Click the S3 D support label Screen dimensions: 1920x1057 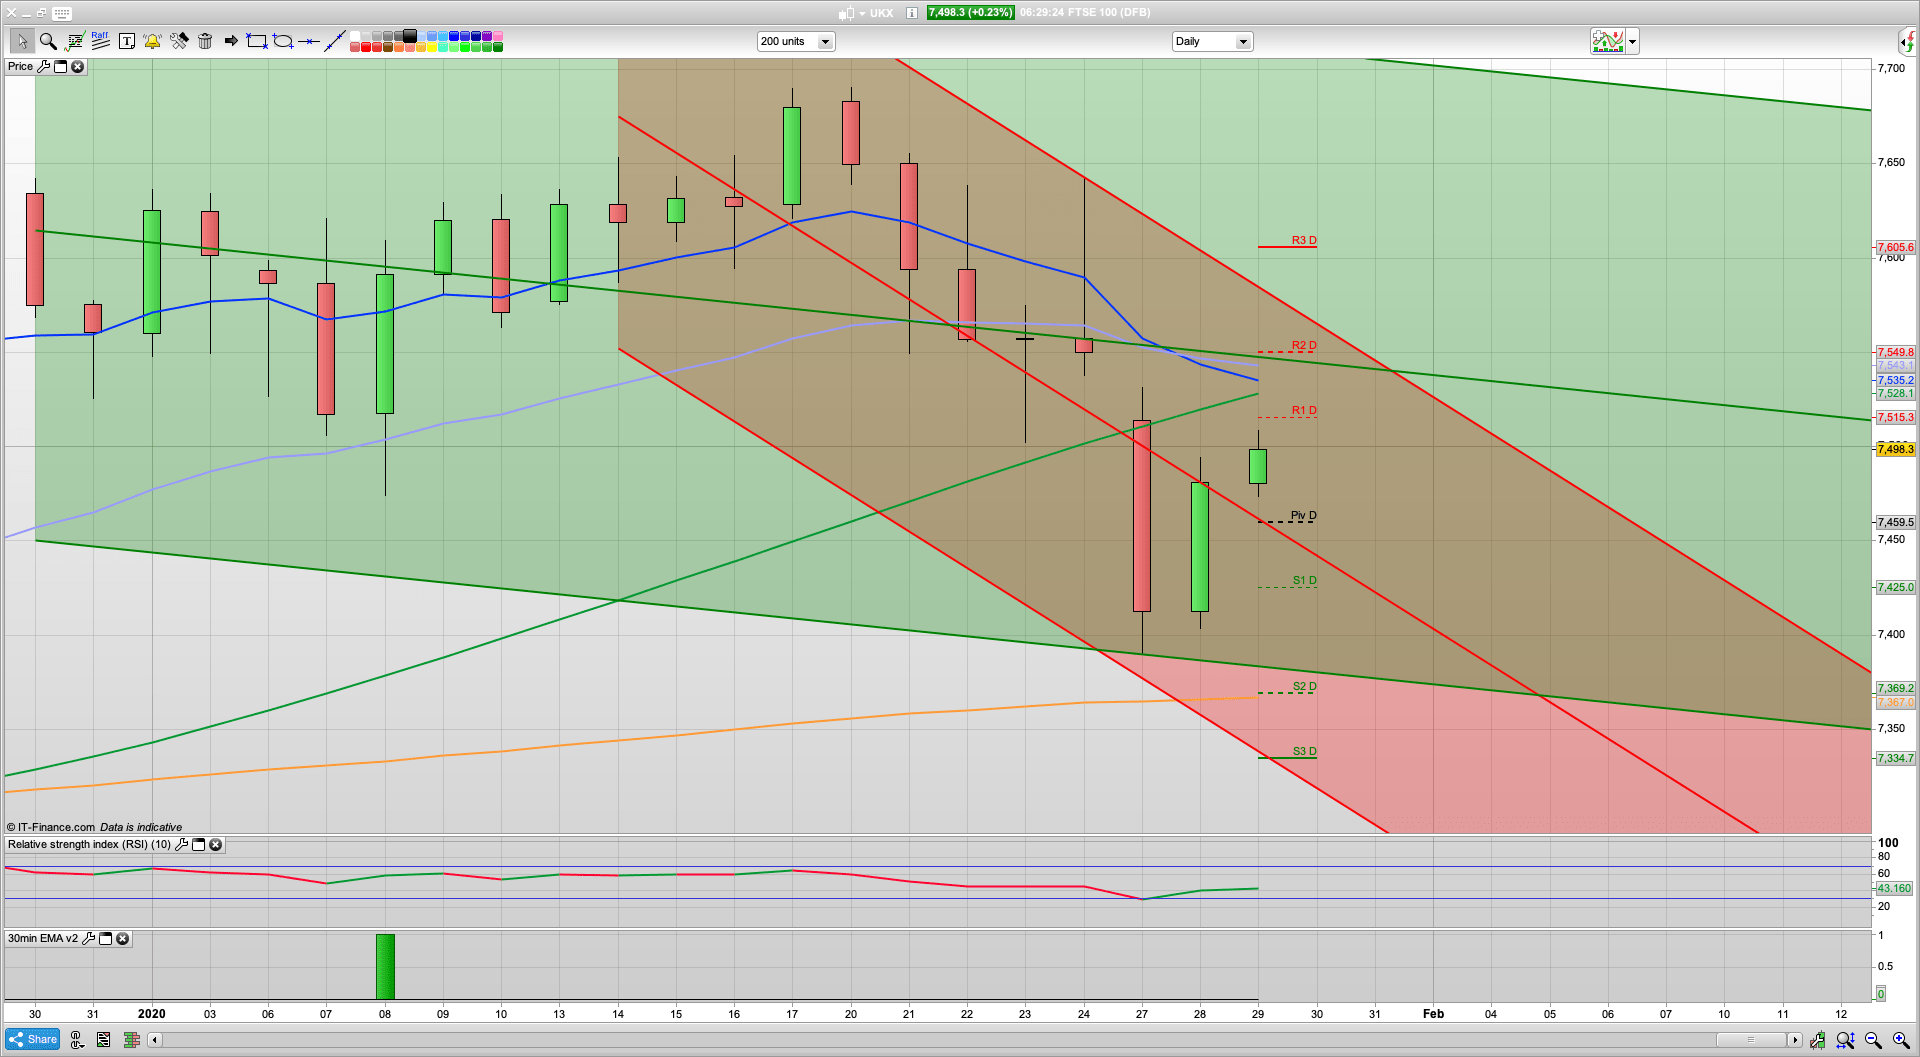click(1304, 751)
